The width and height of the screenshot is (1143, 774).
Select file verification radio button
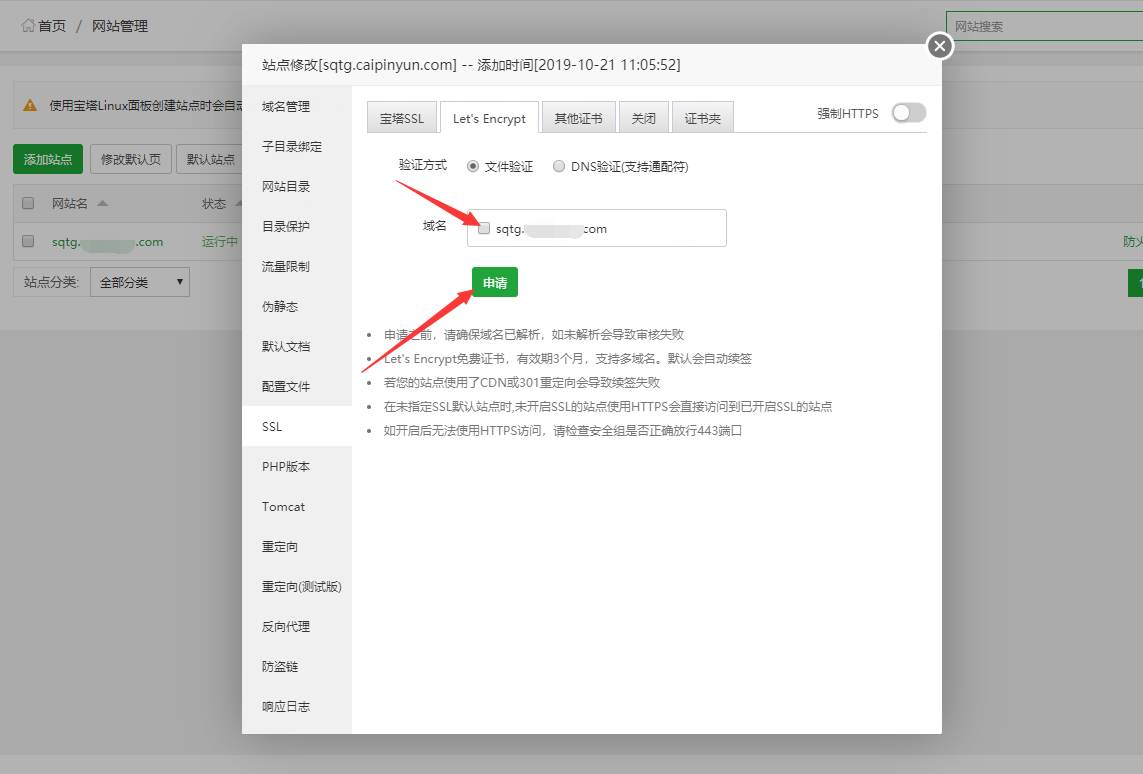point(473,166)
